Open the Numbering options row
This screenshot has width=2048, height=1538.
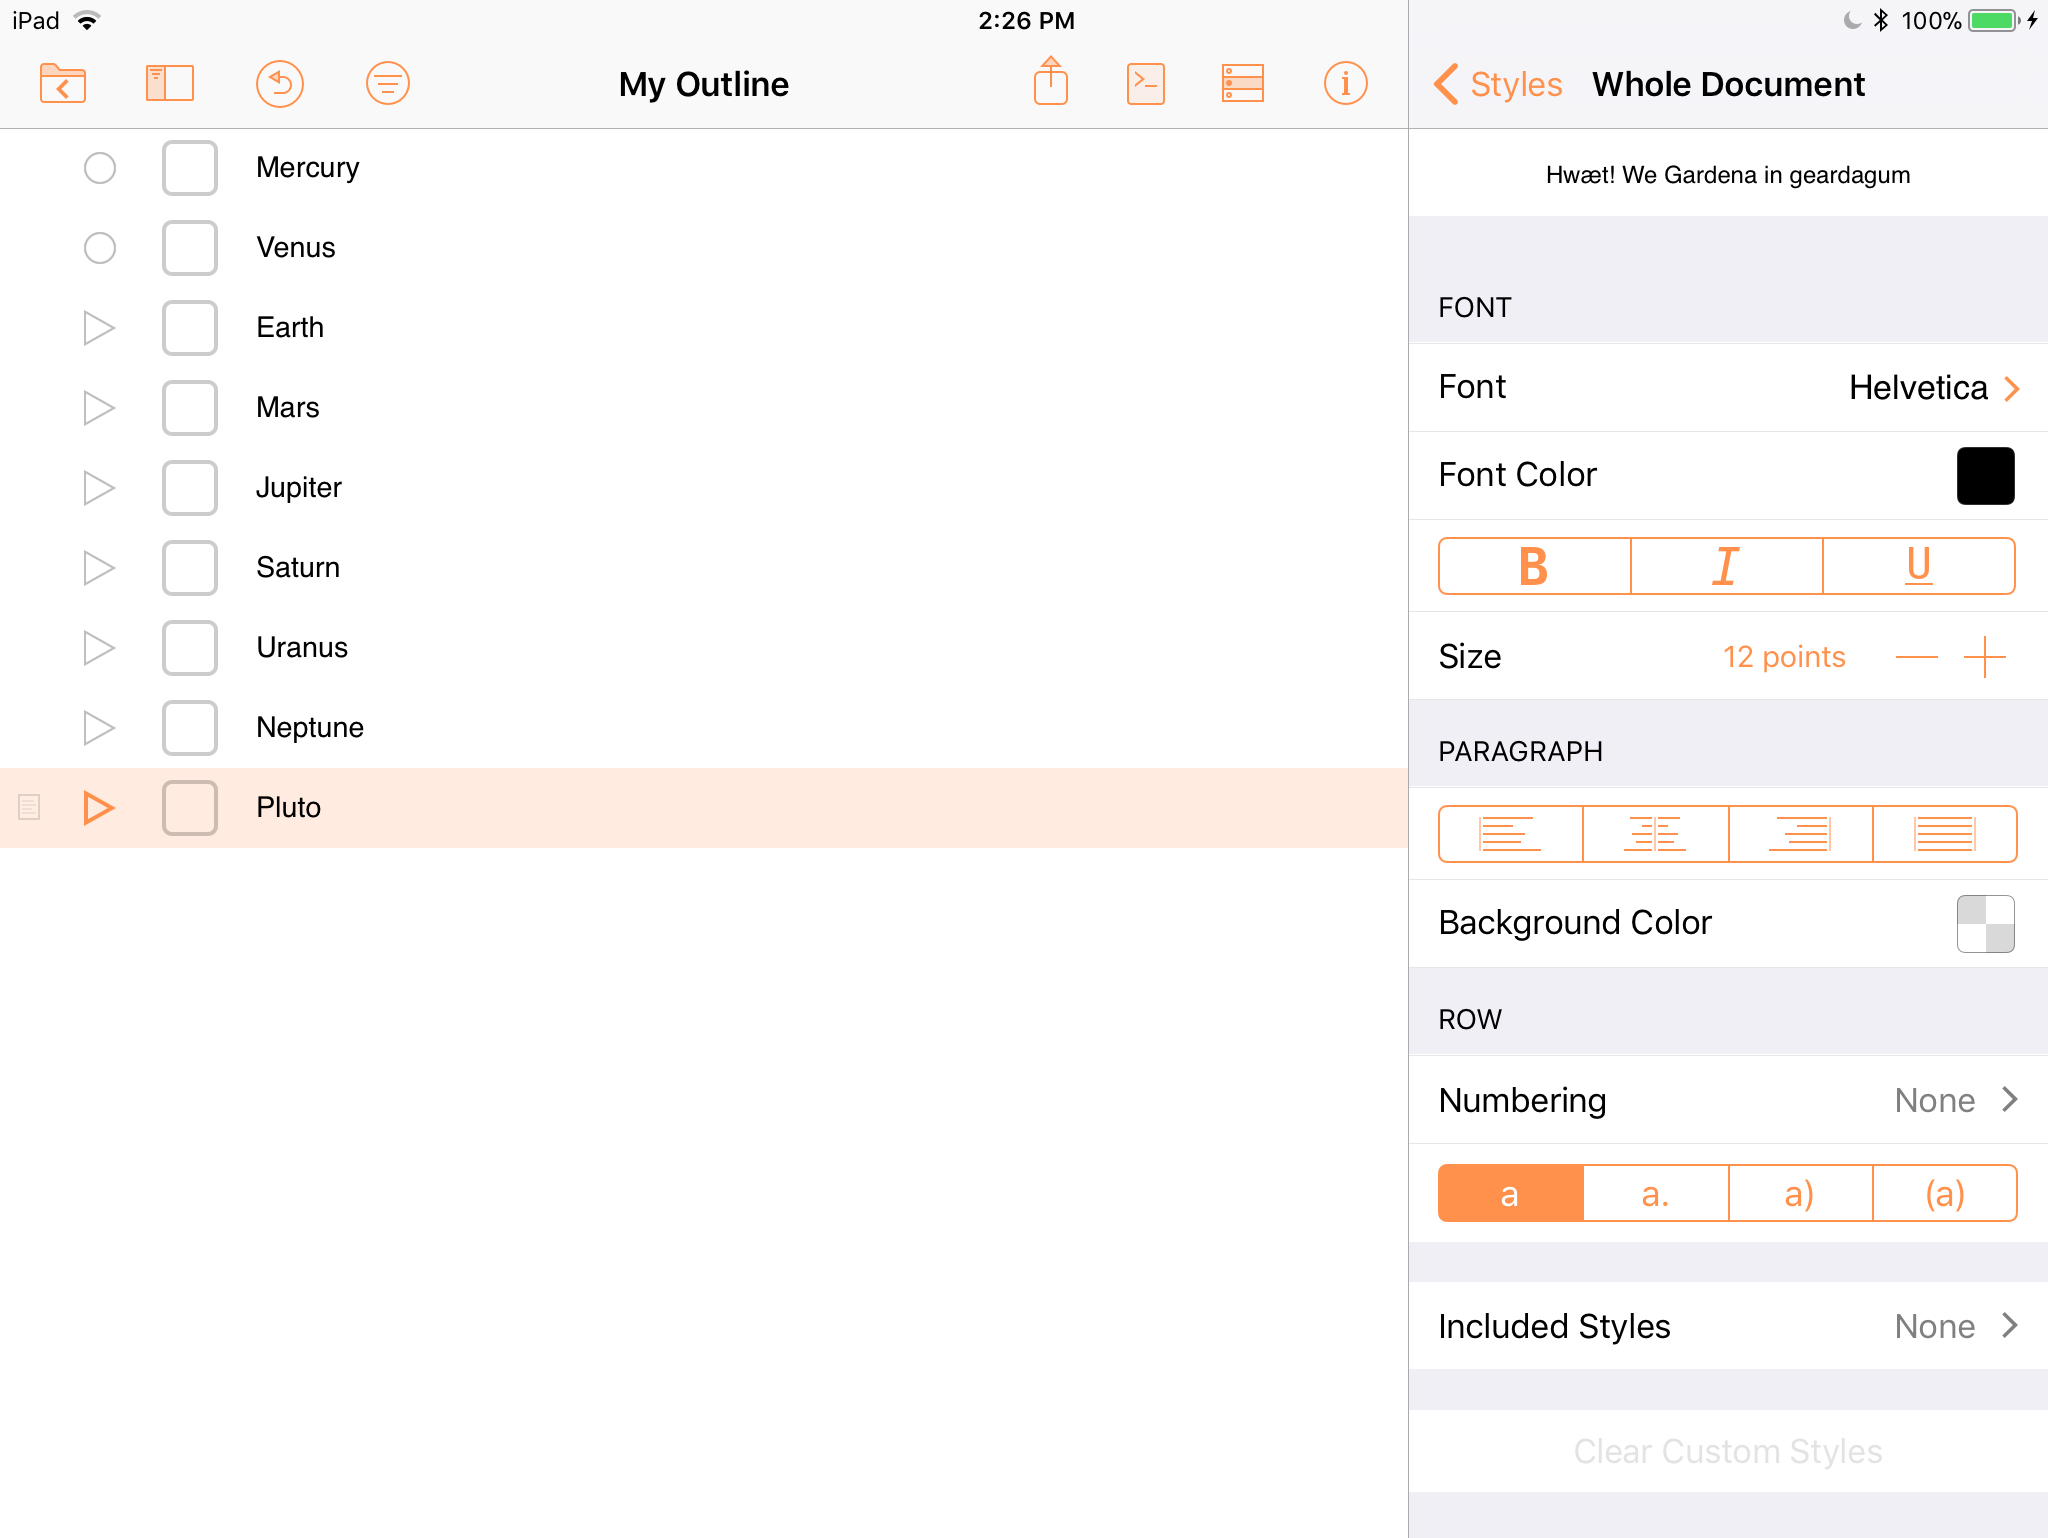1727,1100
